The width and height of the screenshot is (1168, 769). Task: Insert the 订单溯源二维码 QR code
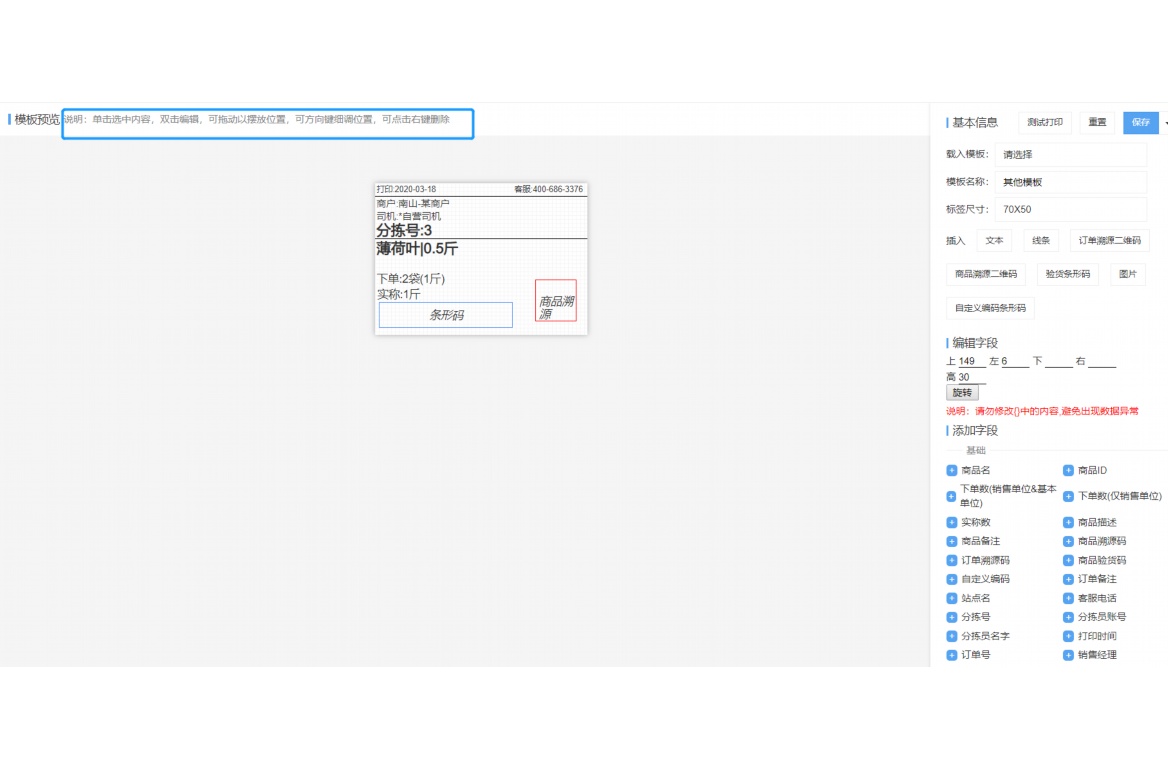[1109, 241]
